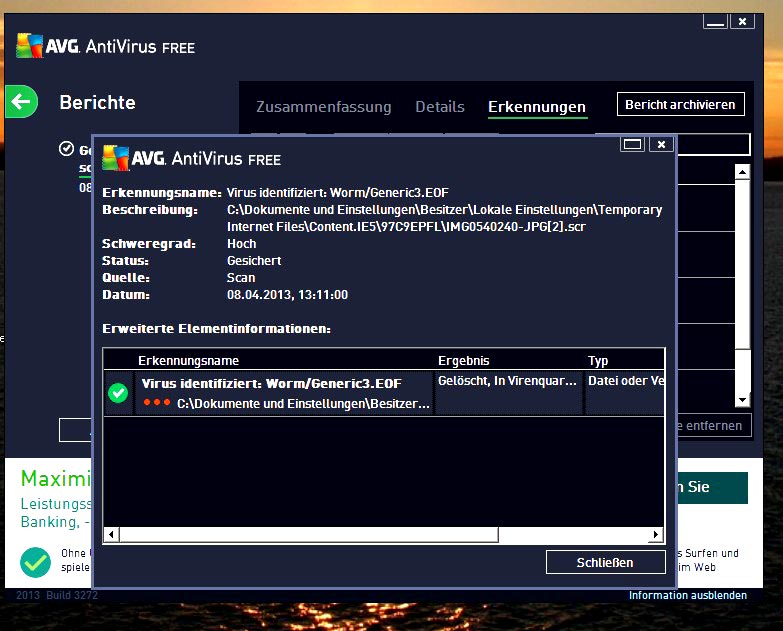Open the Zusammenfassung tab
The width and height of the screenshot is (783, 631).
[324, 107]
